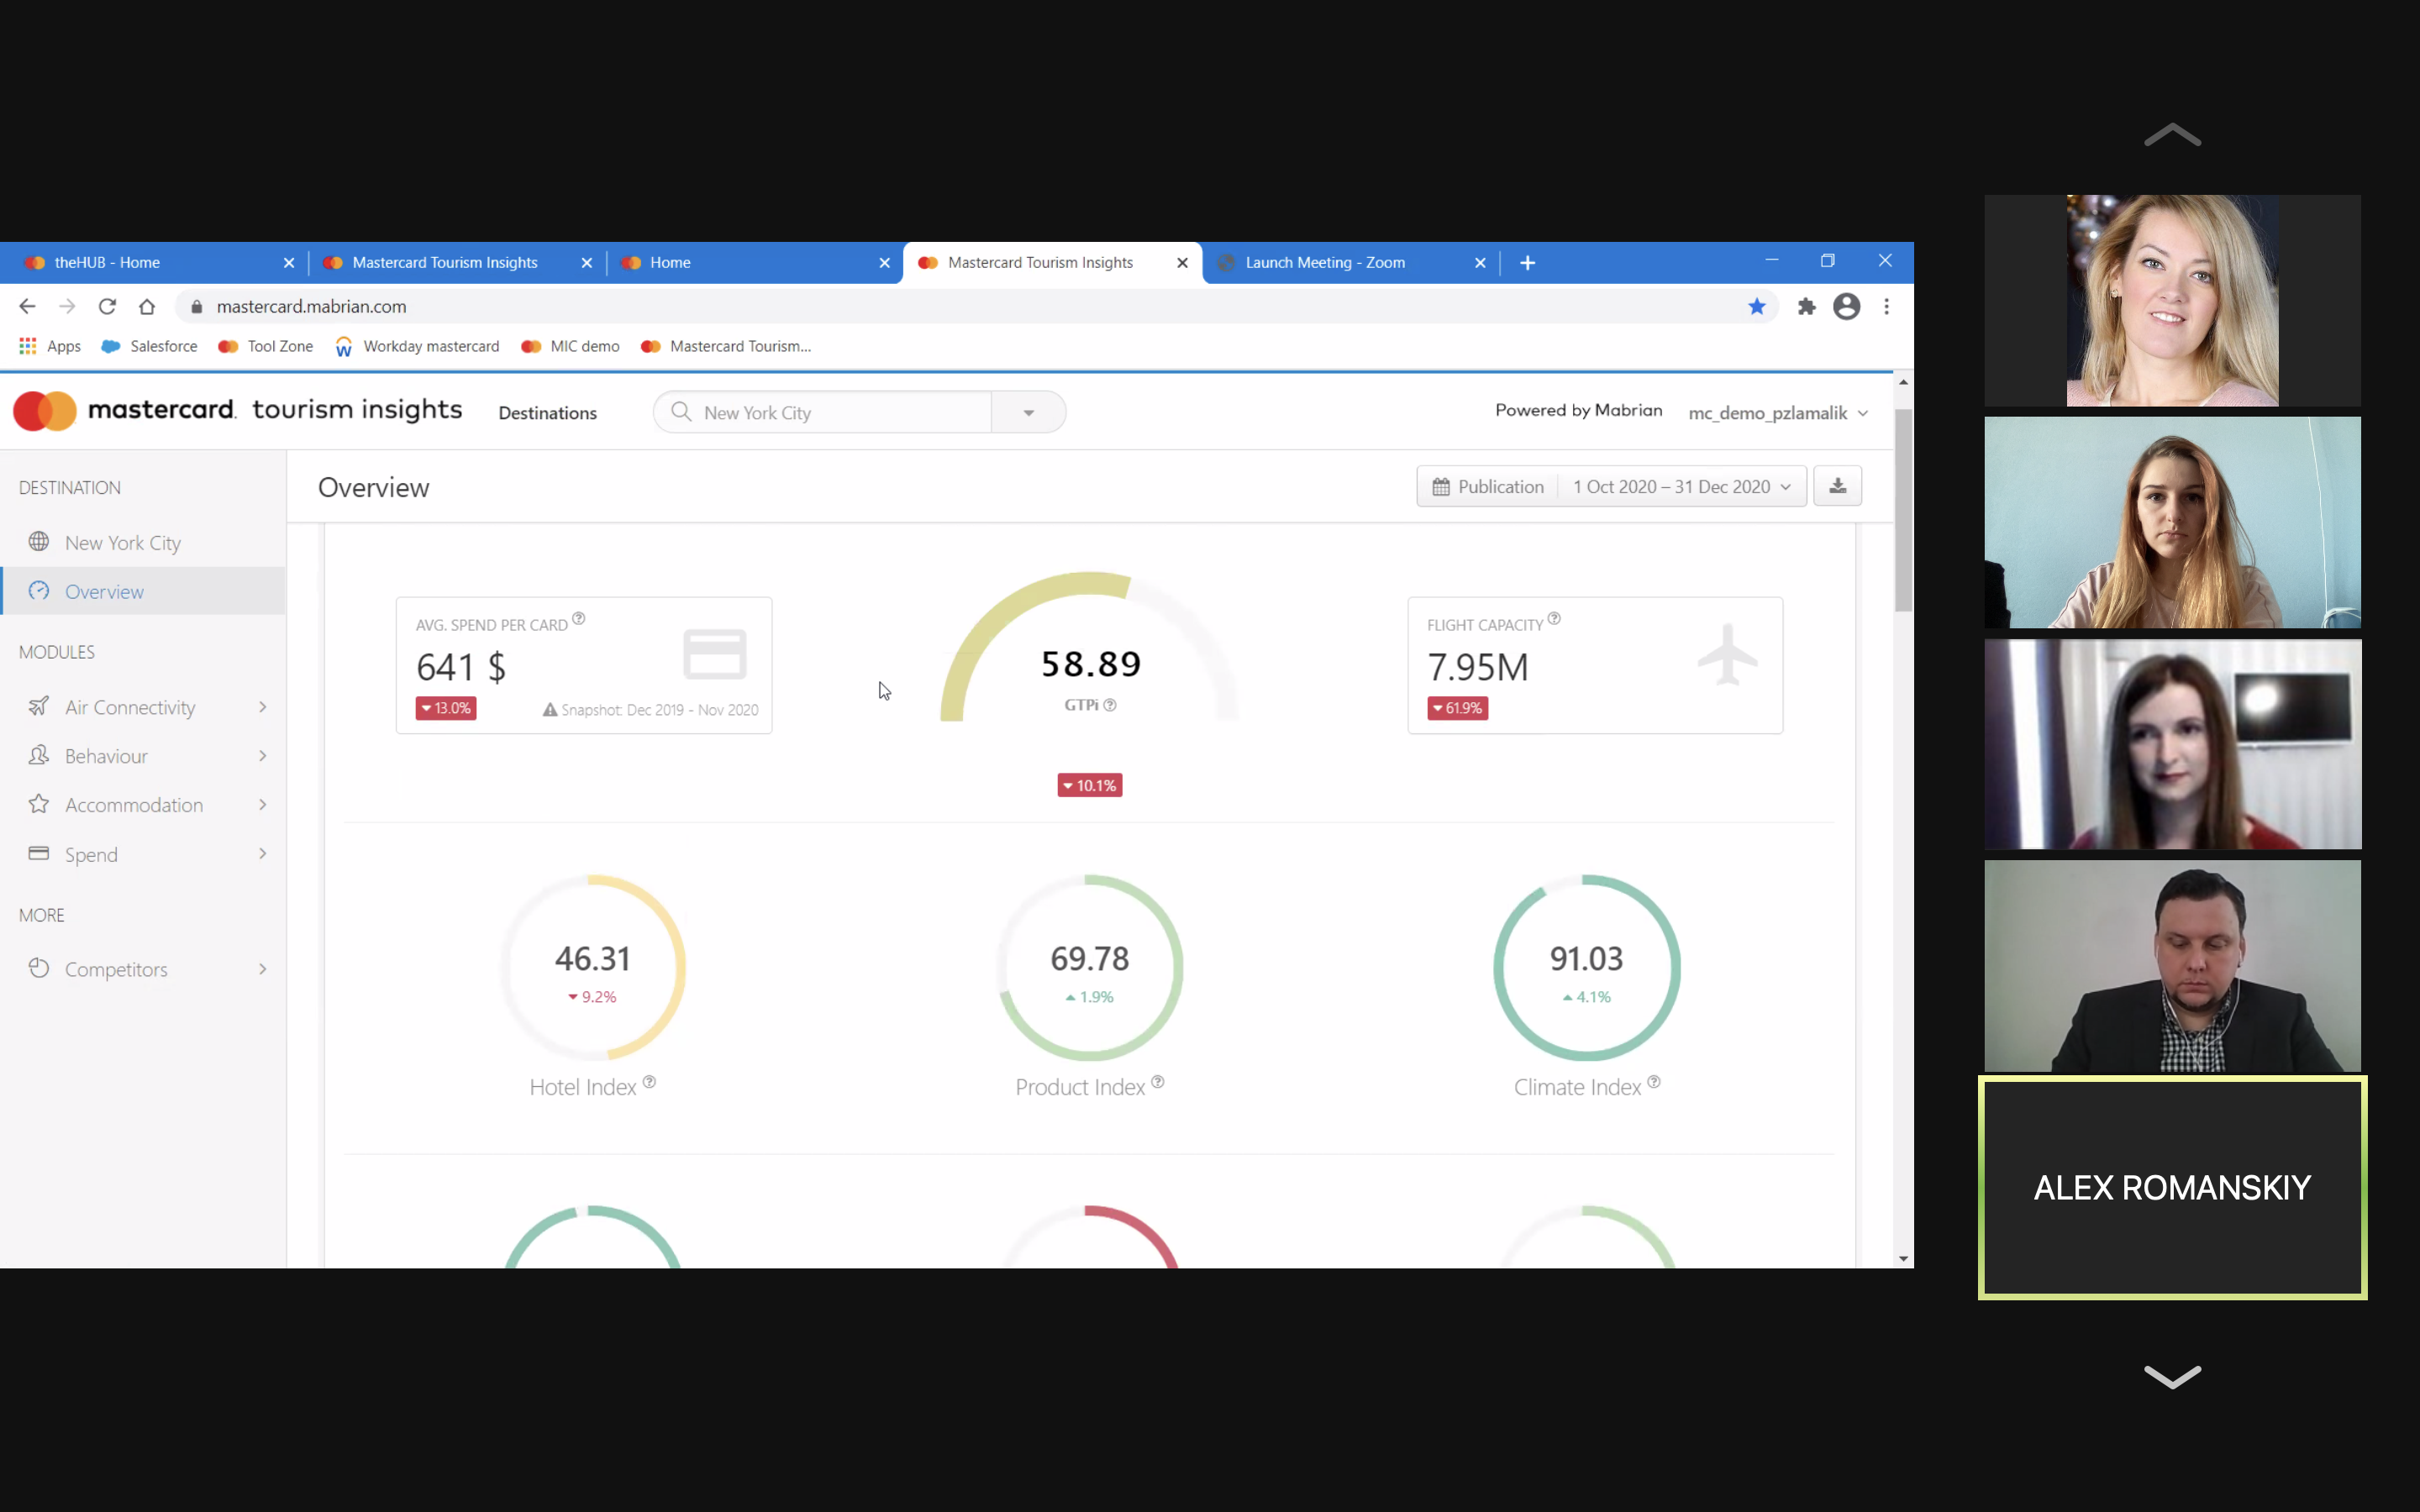
Task: Click Avg. Spend Per Card help icon
Action: click(578, 618)
